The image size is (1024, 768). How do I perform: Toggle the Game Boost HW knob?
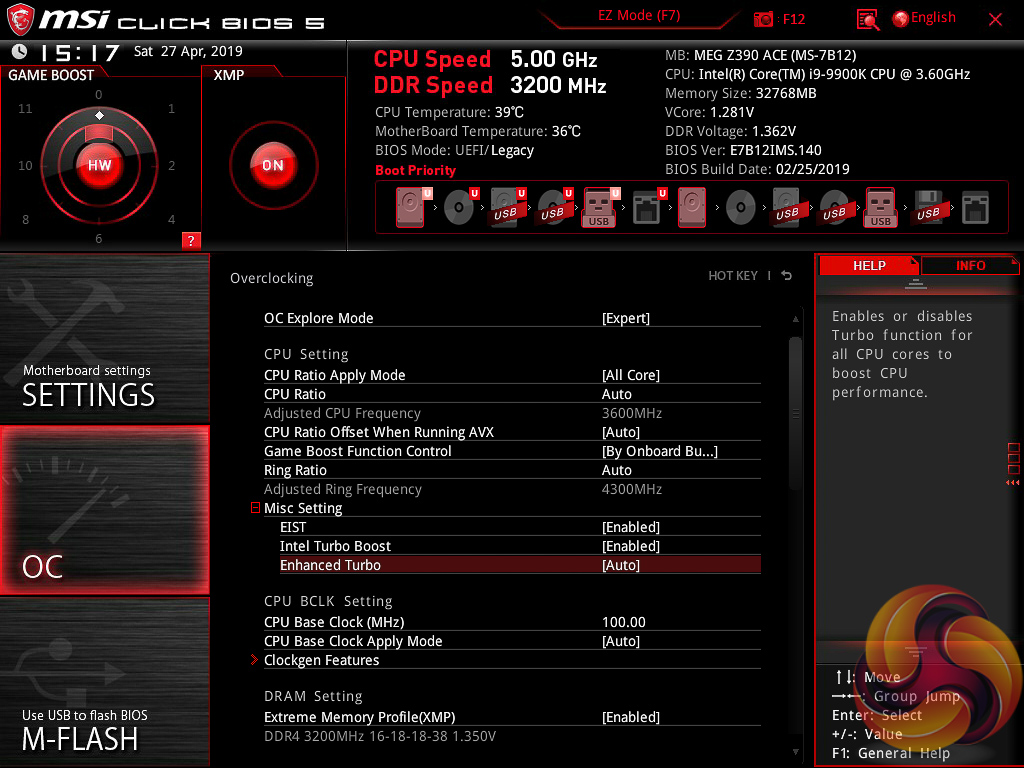pos(99,165)
